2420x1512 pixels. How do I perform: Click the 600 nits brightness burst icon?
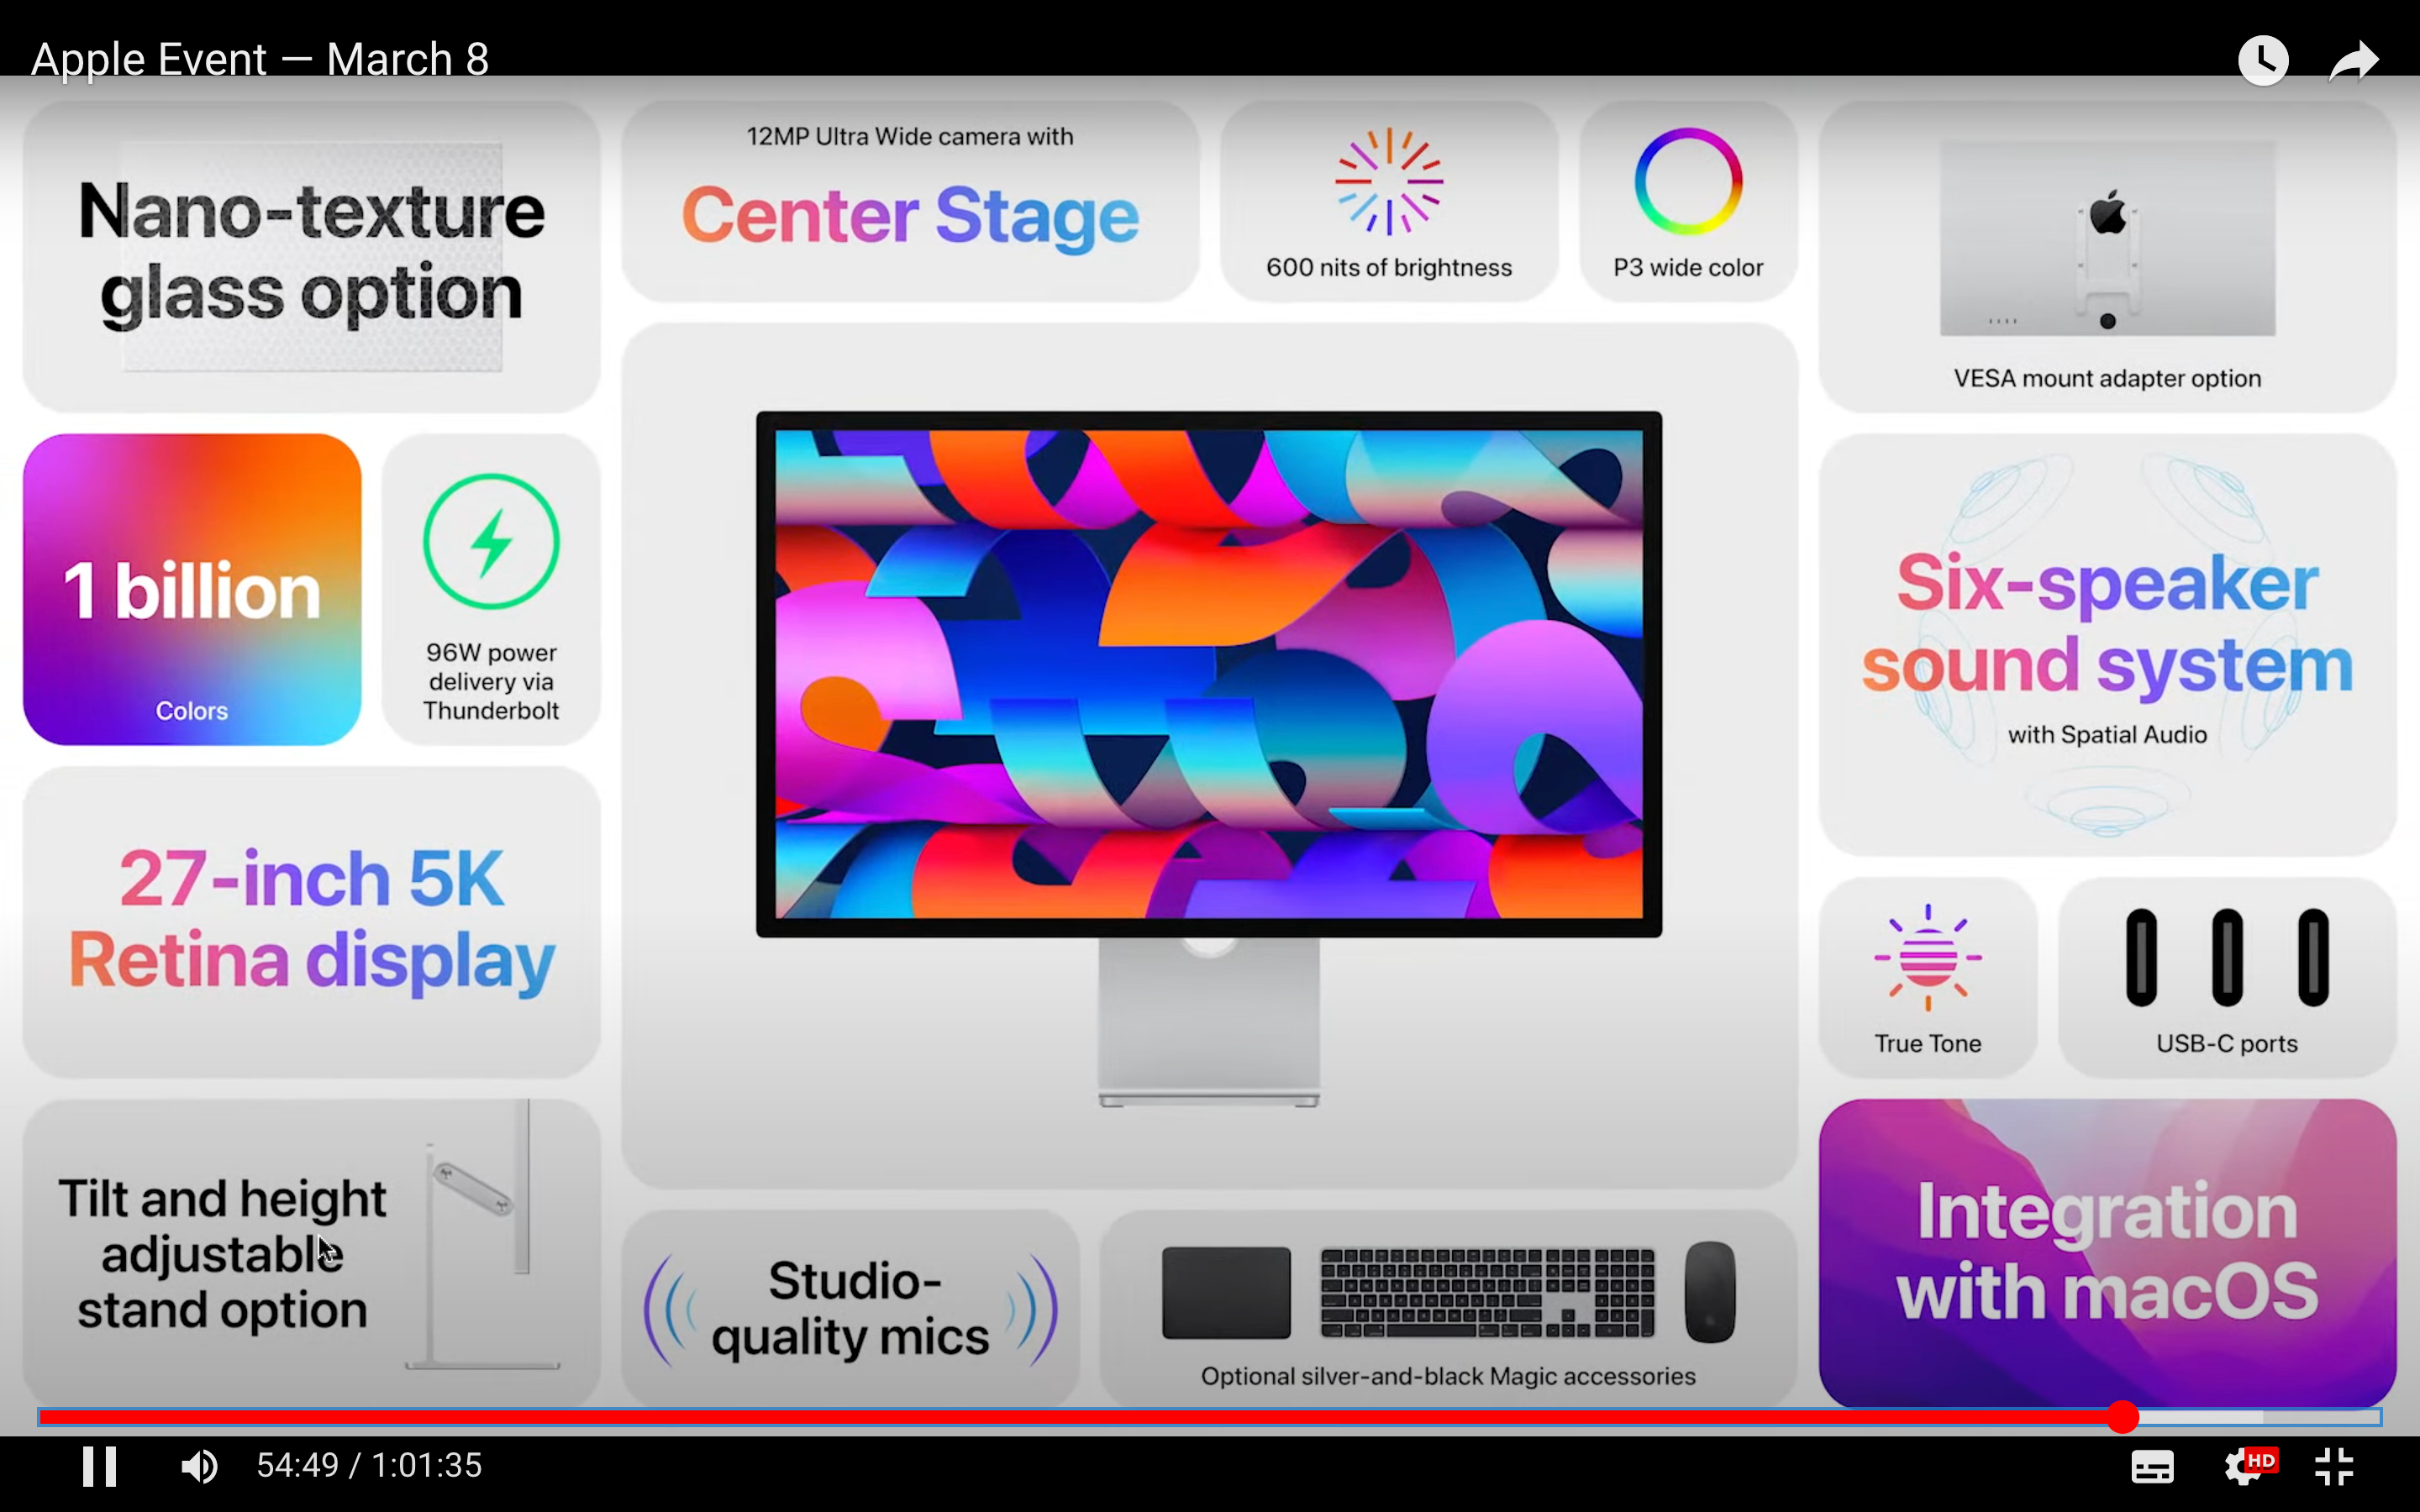pos(1388,181)
